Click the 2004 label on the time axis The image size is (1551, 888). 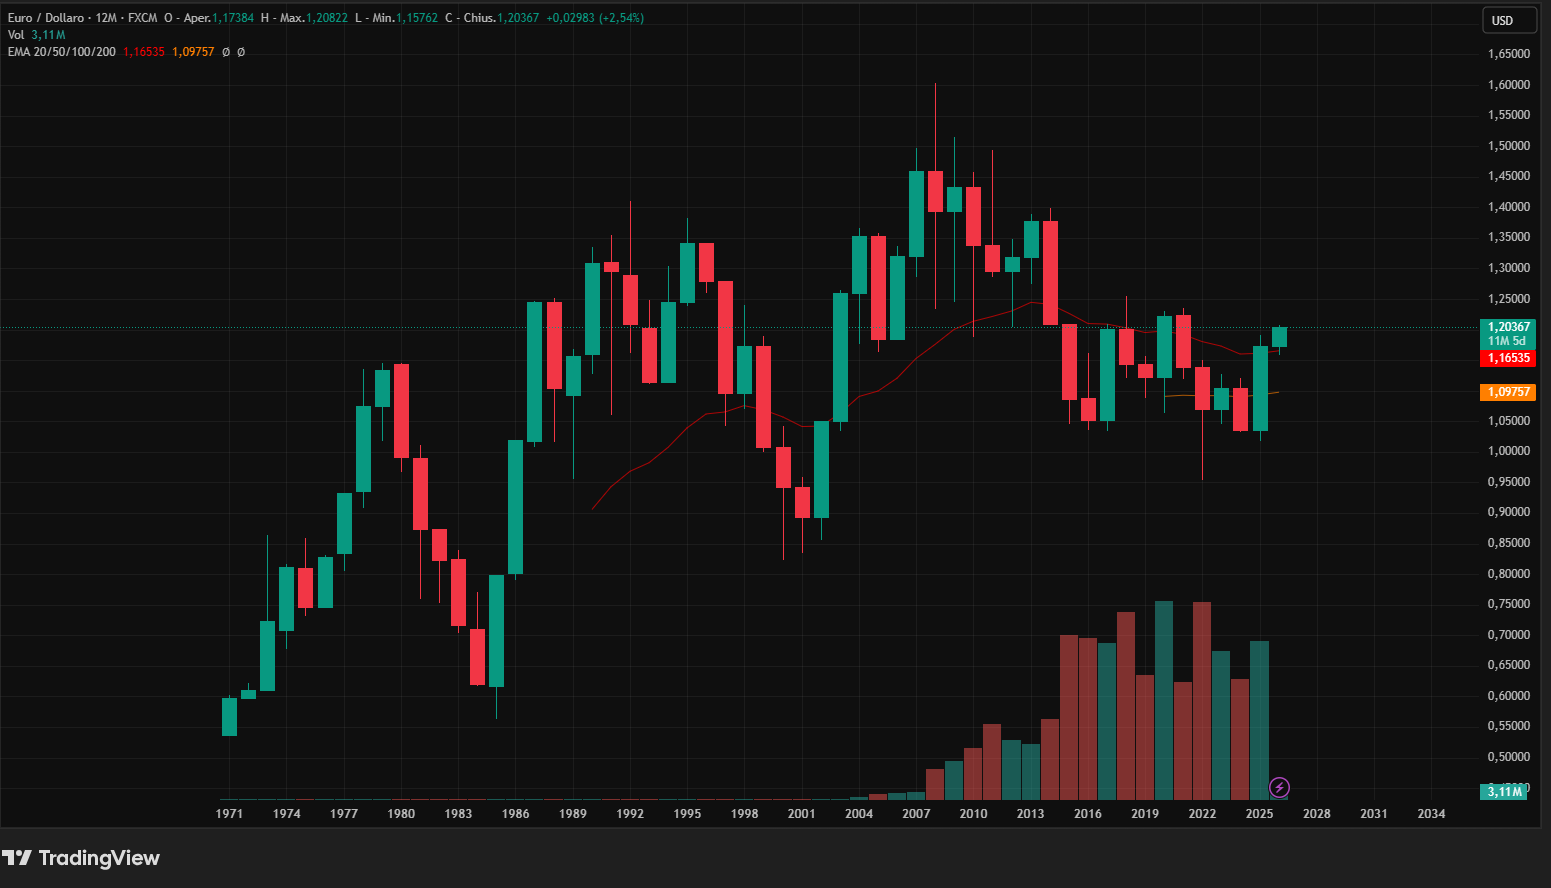(859, 814)
